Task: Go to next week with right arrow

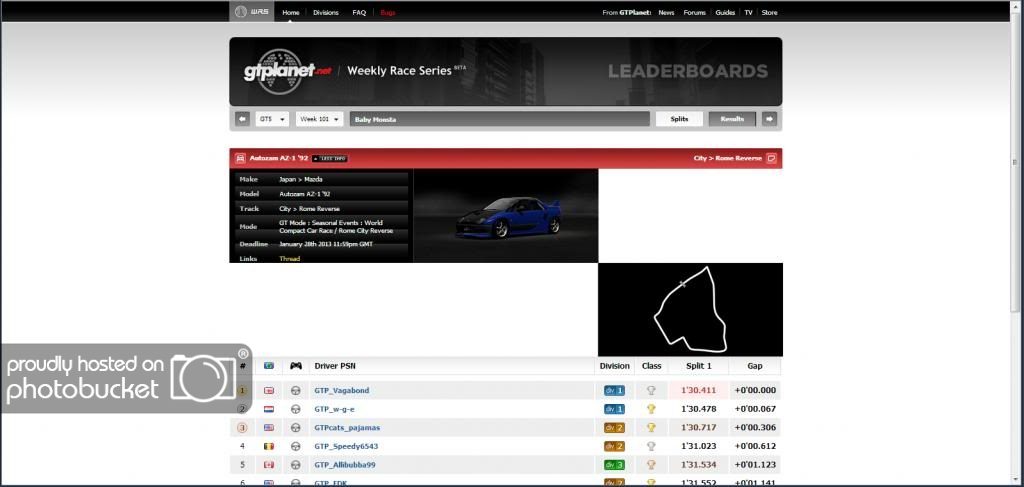Action: tap(769, 119)
